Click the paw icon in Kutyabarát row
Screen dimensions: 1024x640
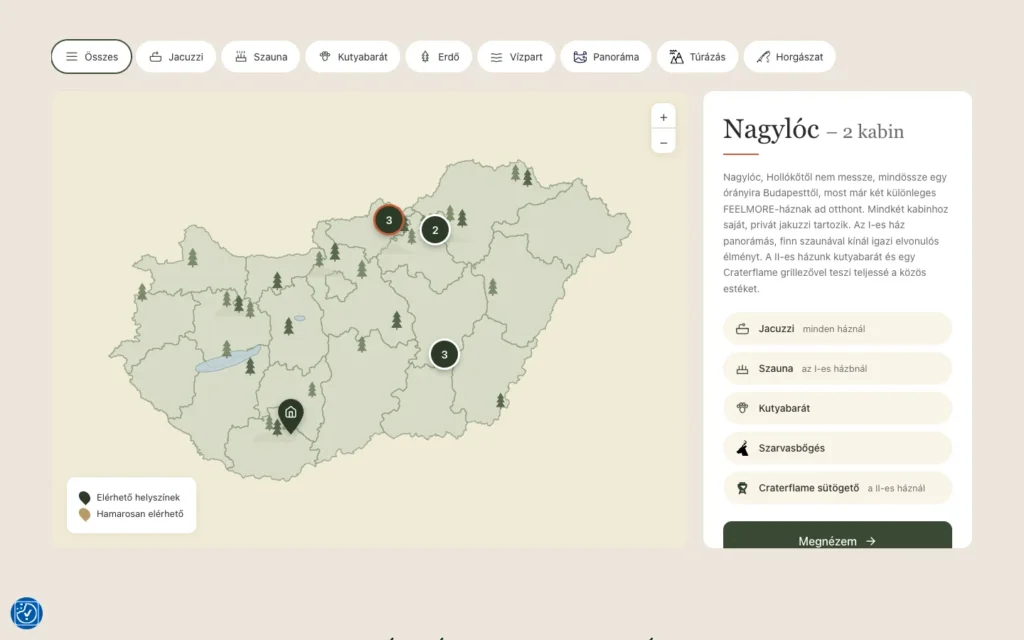click(743, 408)
